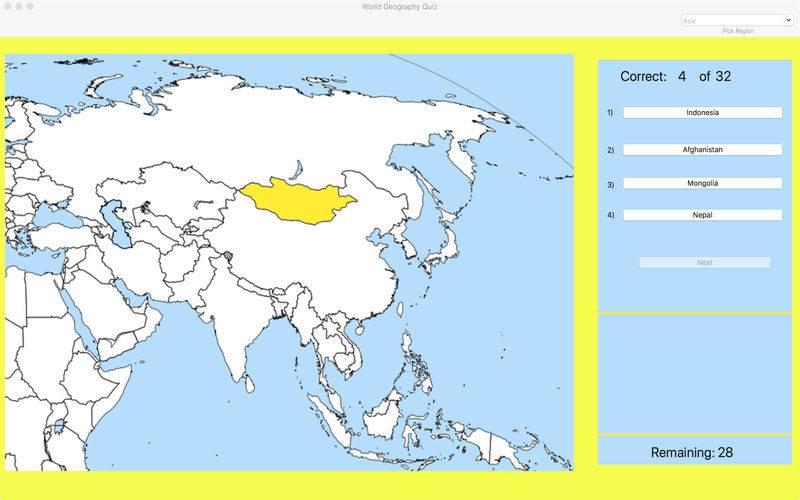Screen dimensions: 800x500
Task: Click answer number 3) label
Action: tap(610, 185)
